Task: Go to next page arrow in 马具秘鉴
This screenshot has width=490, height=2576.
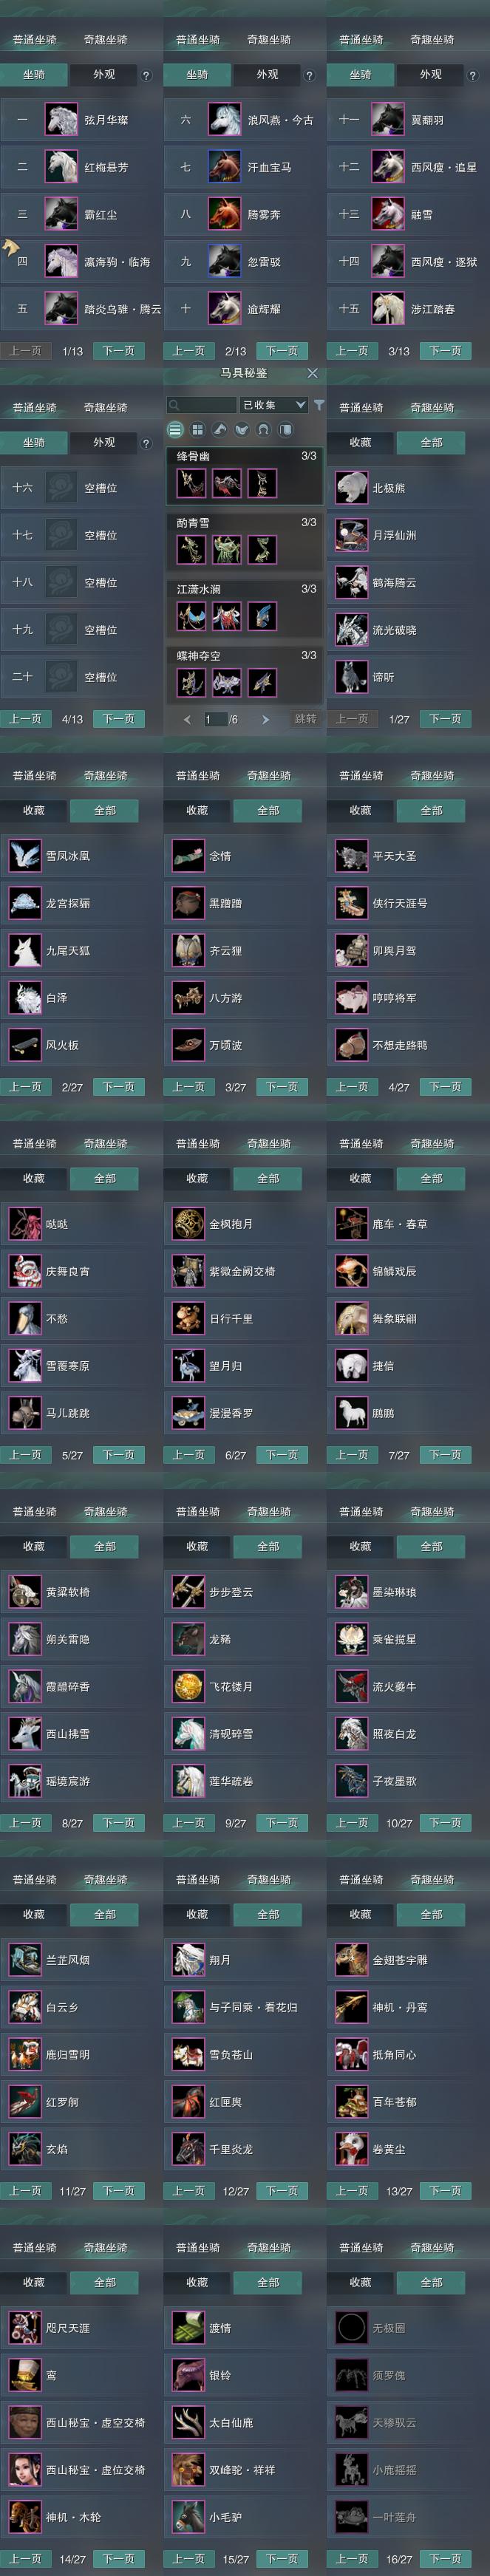Action: pyautogui.click(x=265, y=719)
